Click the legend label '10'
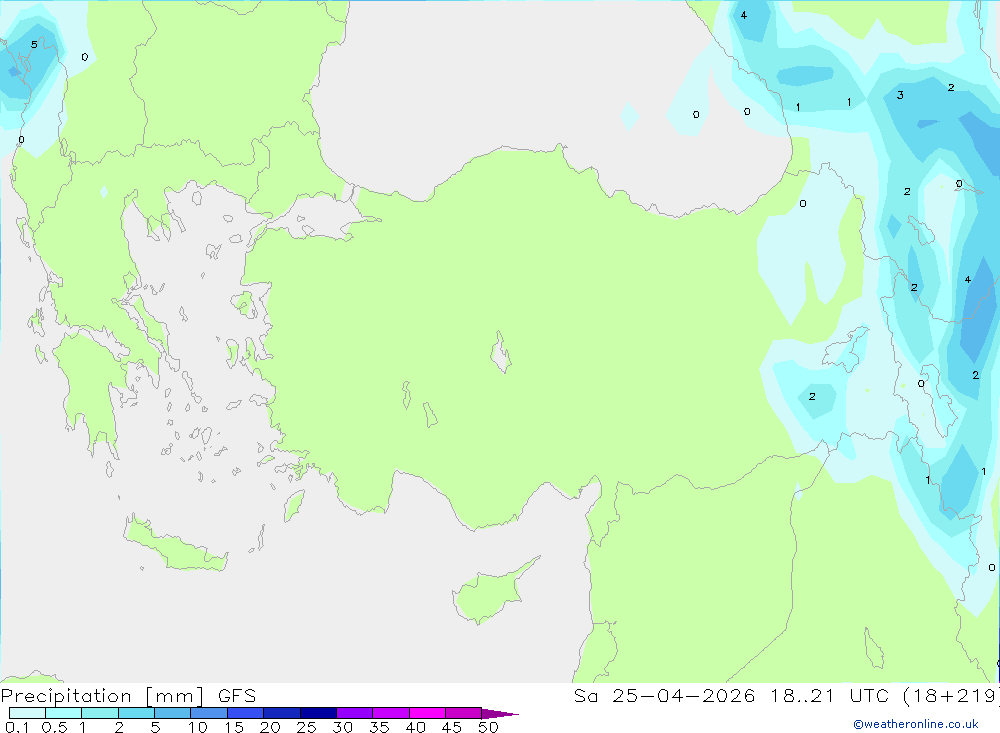The height and width of the screenshot is (733, 1000). [197, 727]
